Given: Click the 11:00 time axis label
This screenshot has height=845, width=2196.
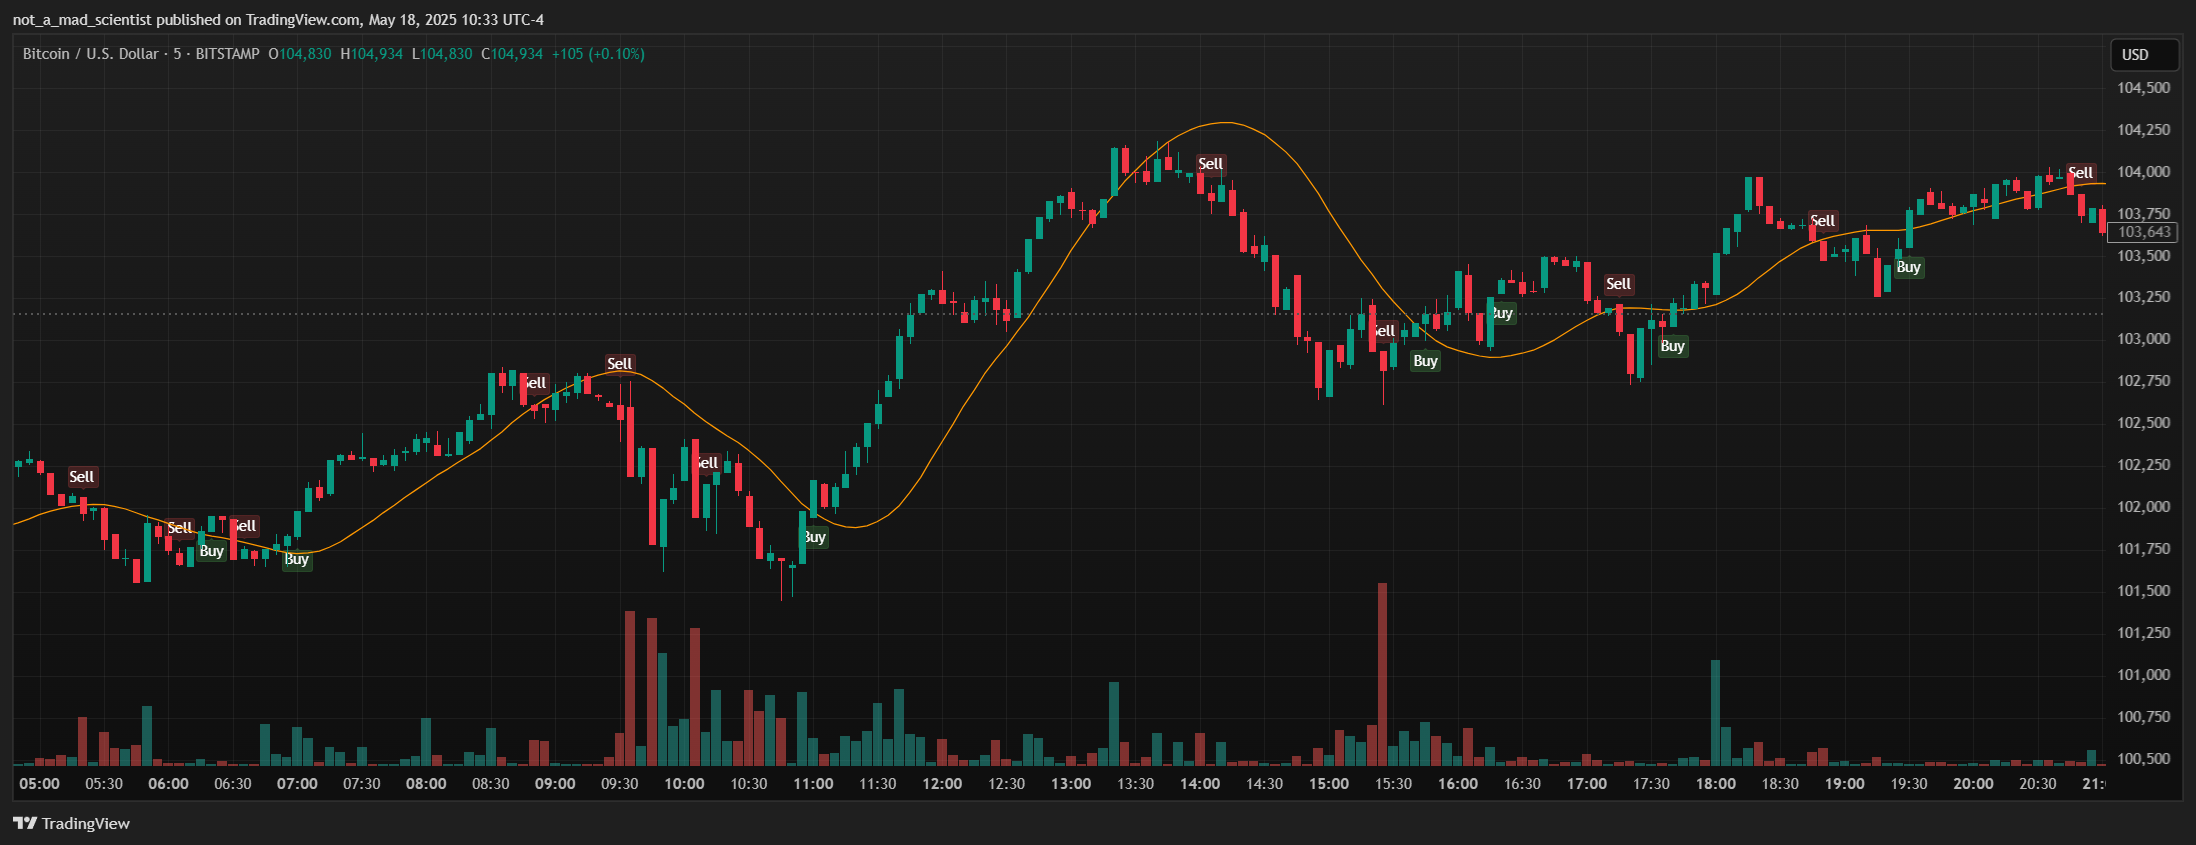Looking at the screenshot, I should pos(813,784).
